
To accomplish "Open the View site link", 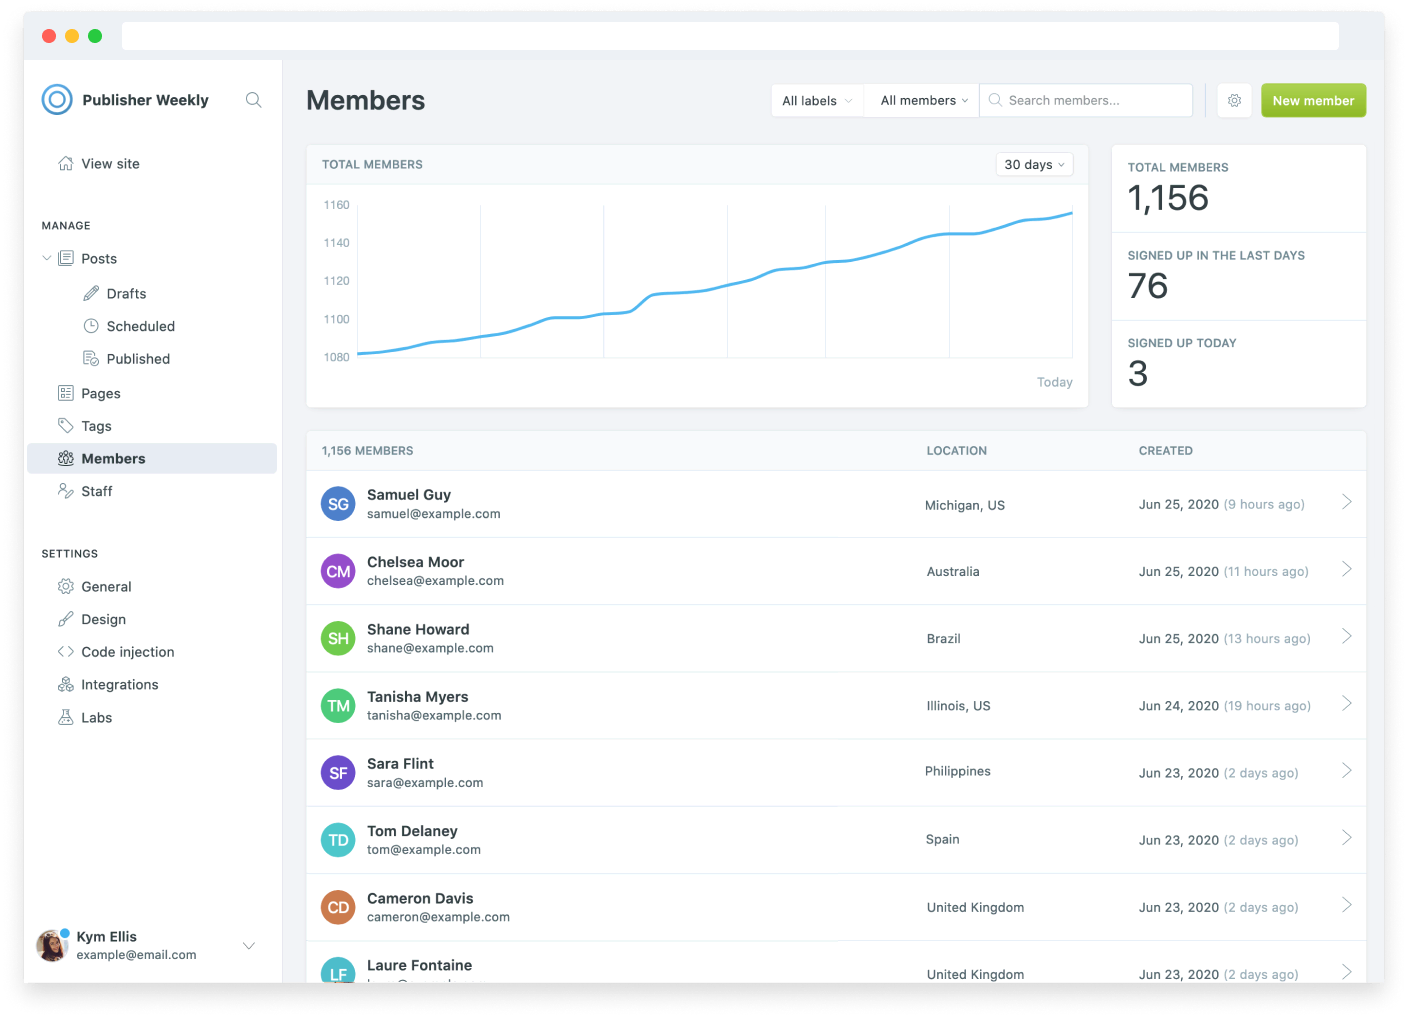I will [x=110, y=163].
